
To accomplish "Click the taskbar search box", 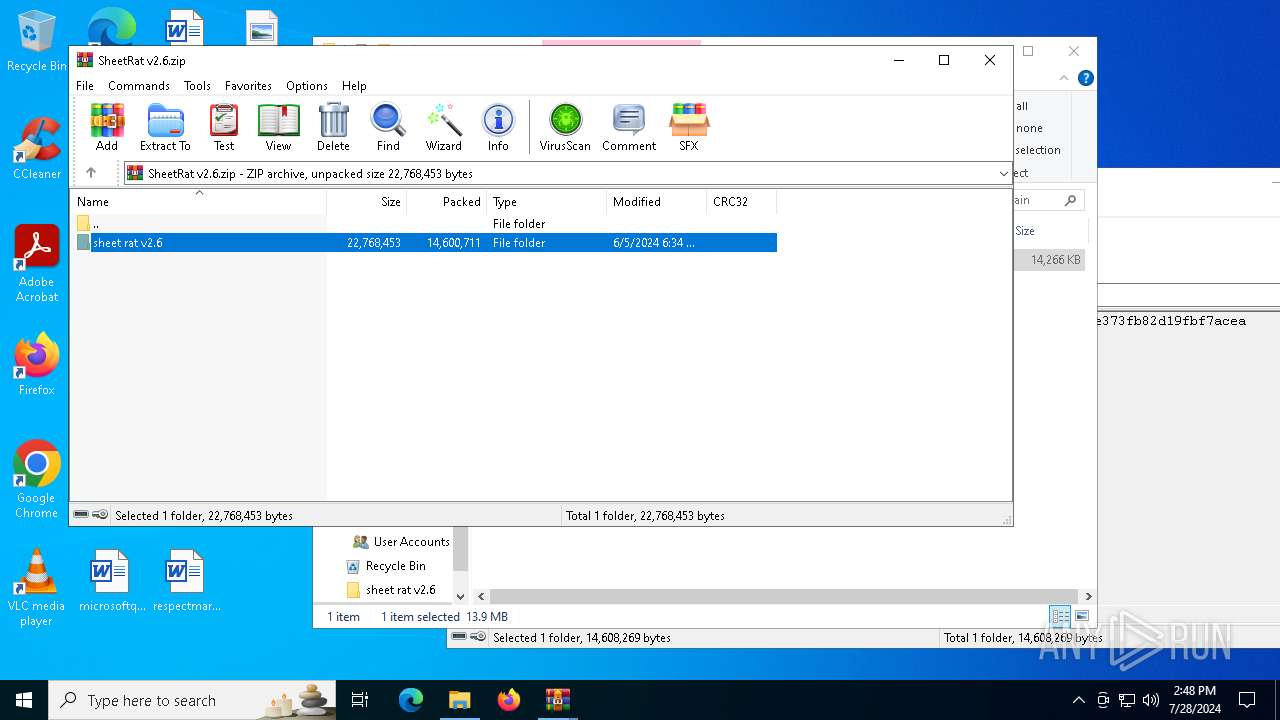I will pos(194,700).
